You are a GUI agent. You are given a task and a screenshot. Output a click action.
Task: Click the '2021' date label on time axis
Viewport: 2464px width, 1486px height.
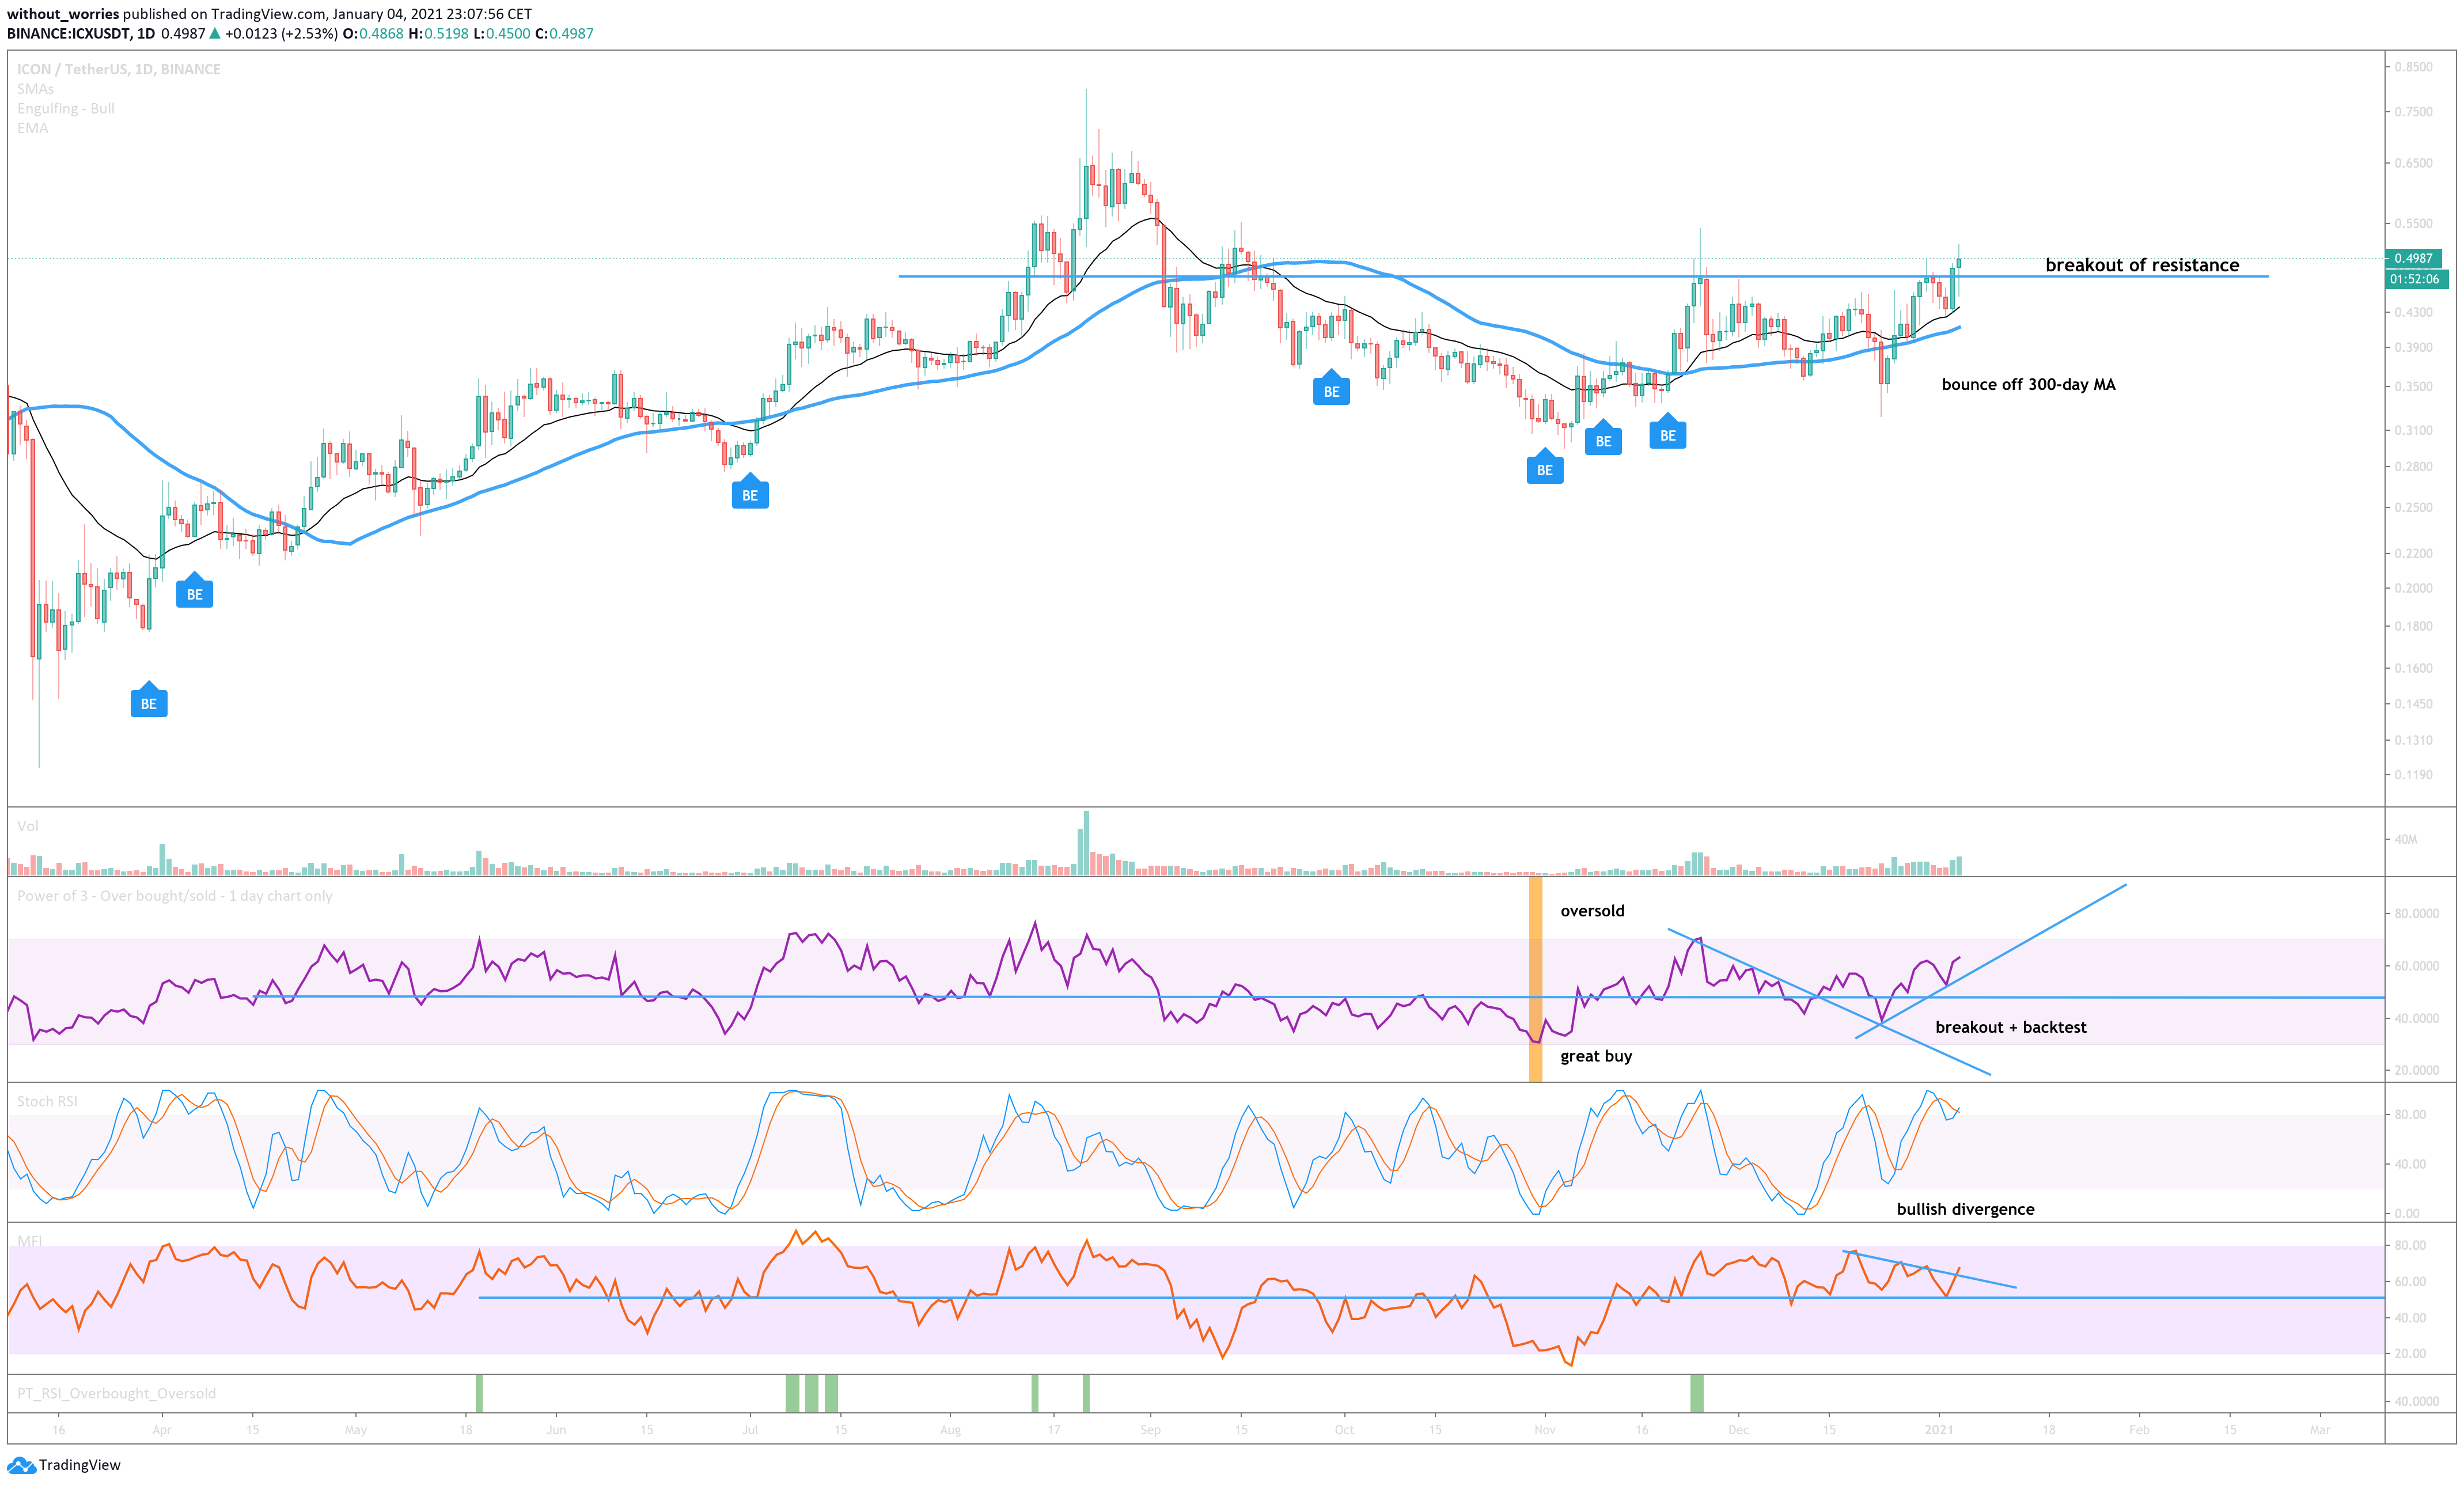[x=1939, y=1430]
